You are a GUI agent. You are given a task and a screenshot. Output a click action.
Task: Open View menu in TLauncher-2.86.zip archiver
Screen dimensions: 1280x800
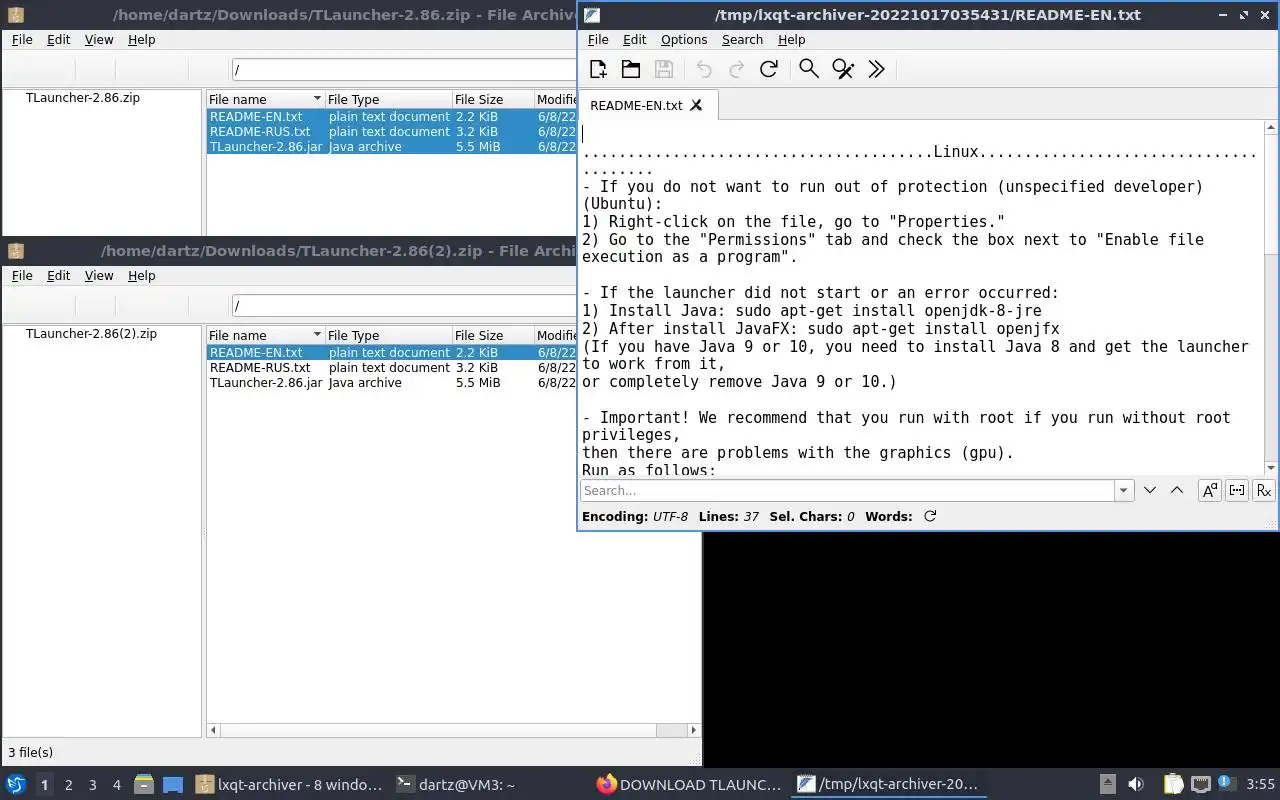click(99, 40)
